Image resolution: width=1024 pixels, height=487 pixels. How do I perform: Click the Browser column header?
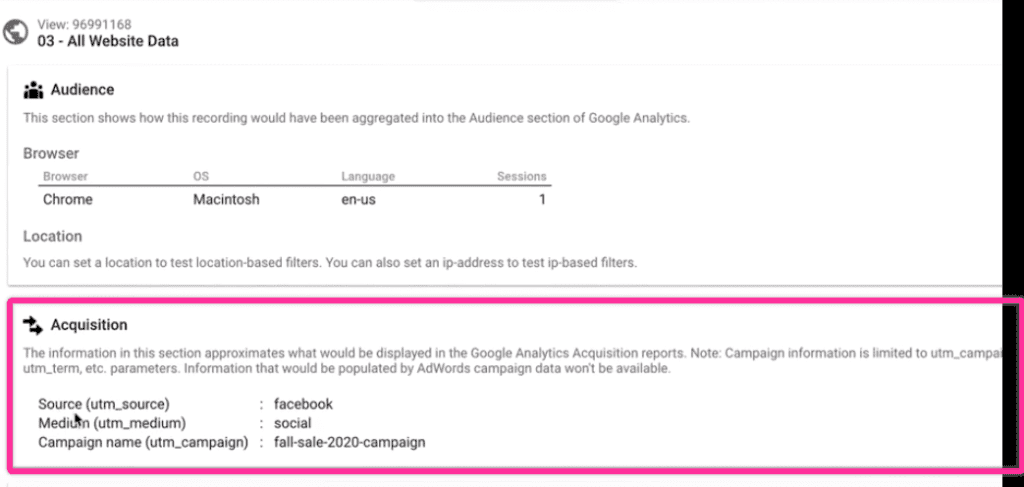pyautogui.click(x=65, y=176)
